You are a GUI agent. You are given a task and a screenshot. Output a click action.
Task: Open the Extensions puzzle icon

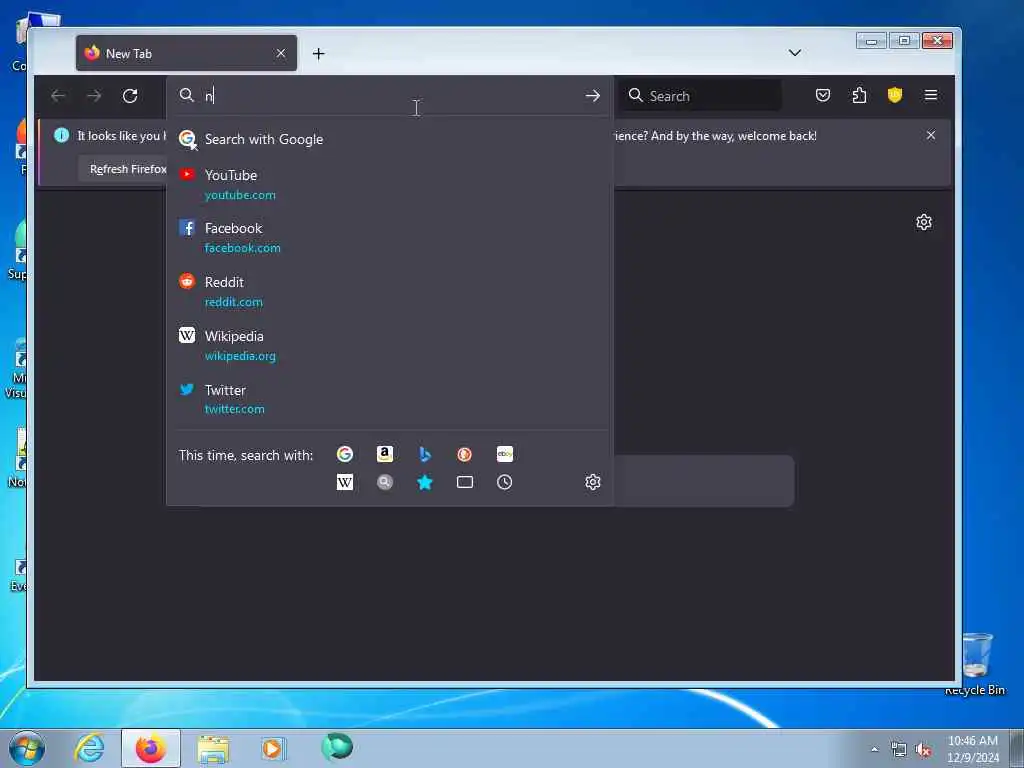coord(859,95)
